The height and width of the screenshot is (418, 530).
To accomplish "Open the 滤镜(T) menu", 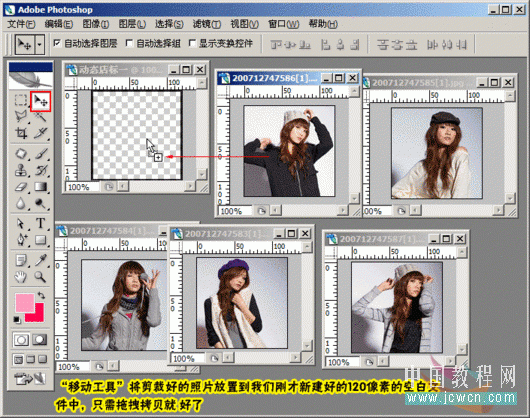I will tap(207, 24).
